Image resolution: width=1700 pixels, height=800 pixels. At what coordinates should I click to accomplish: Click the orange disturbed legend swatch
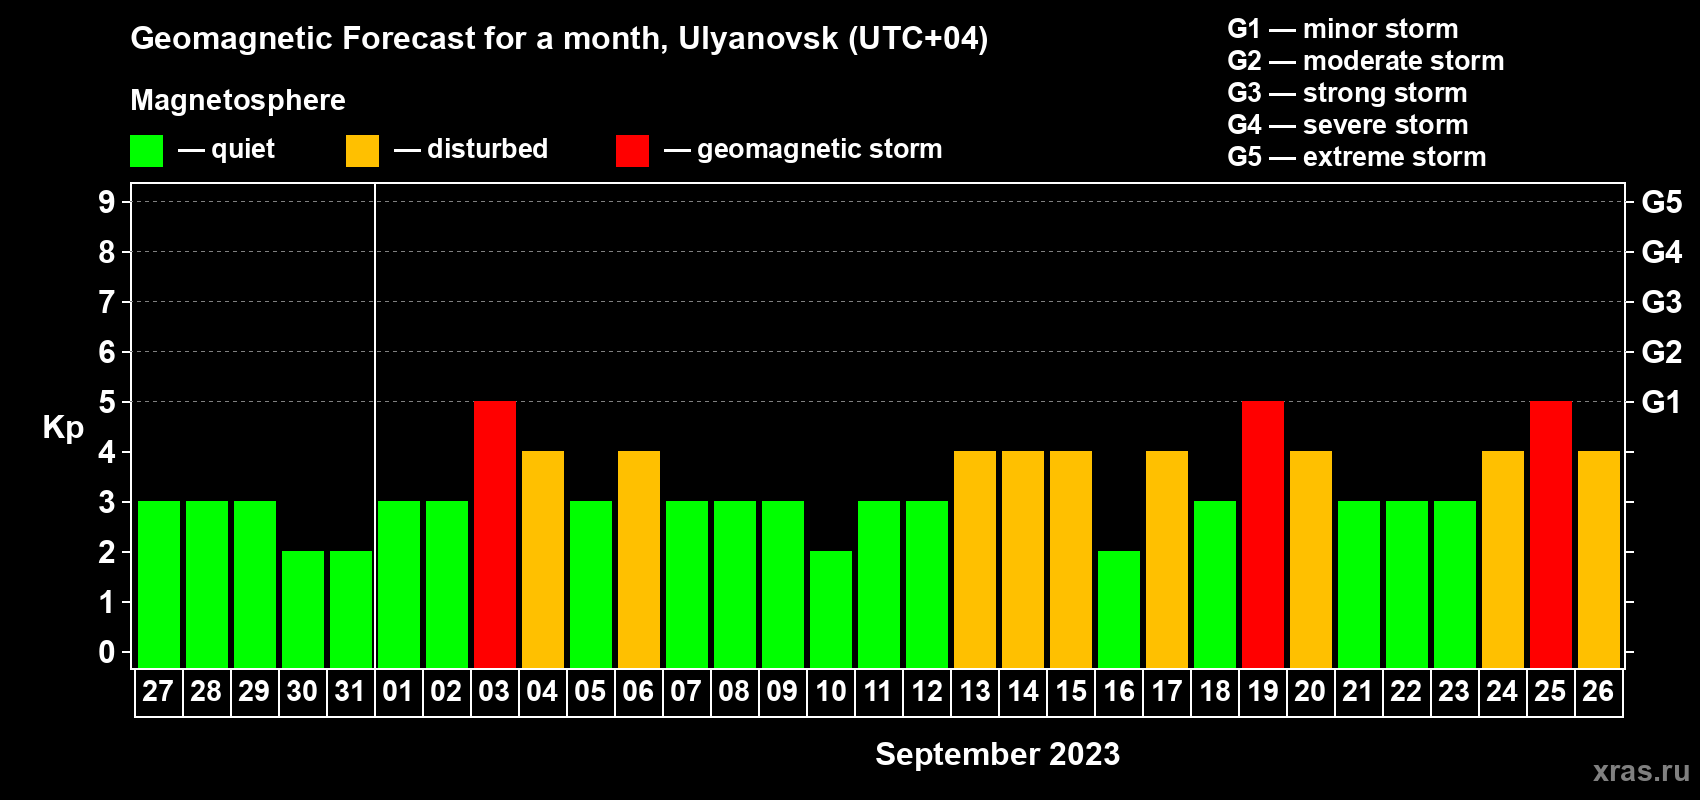362,151
